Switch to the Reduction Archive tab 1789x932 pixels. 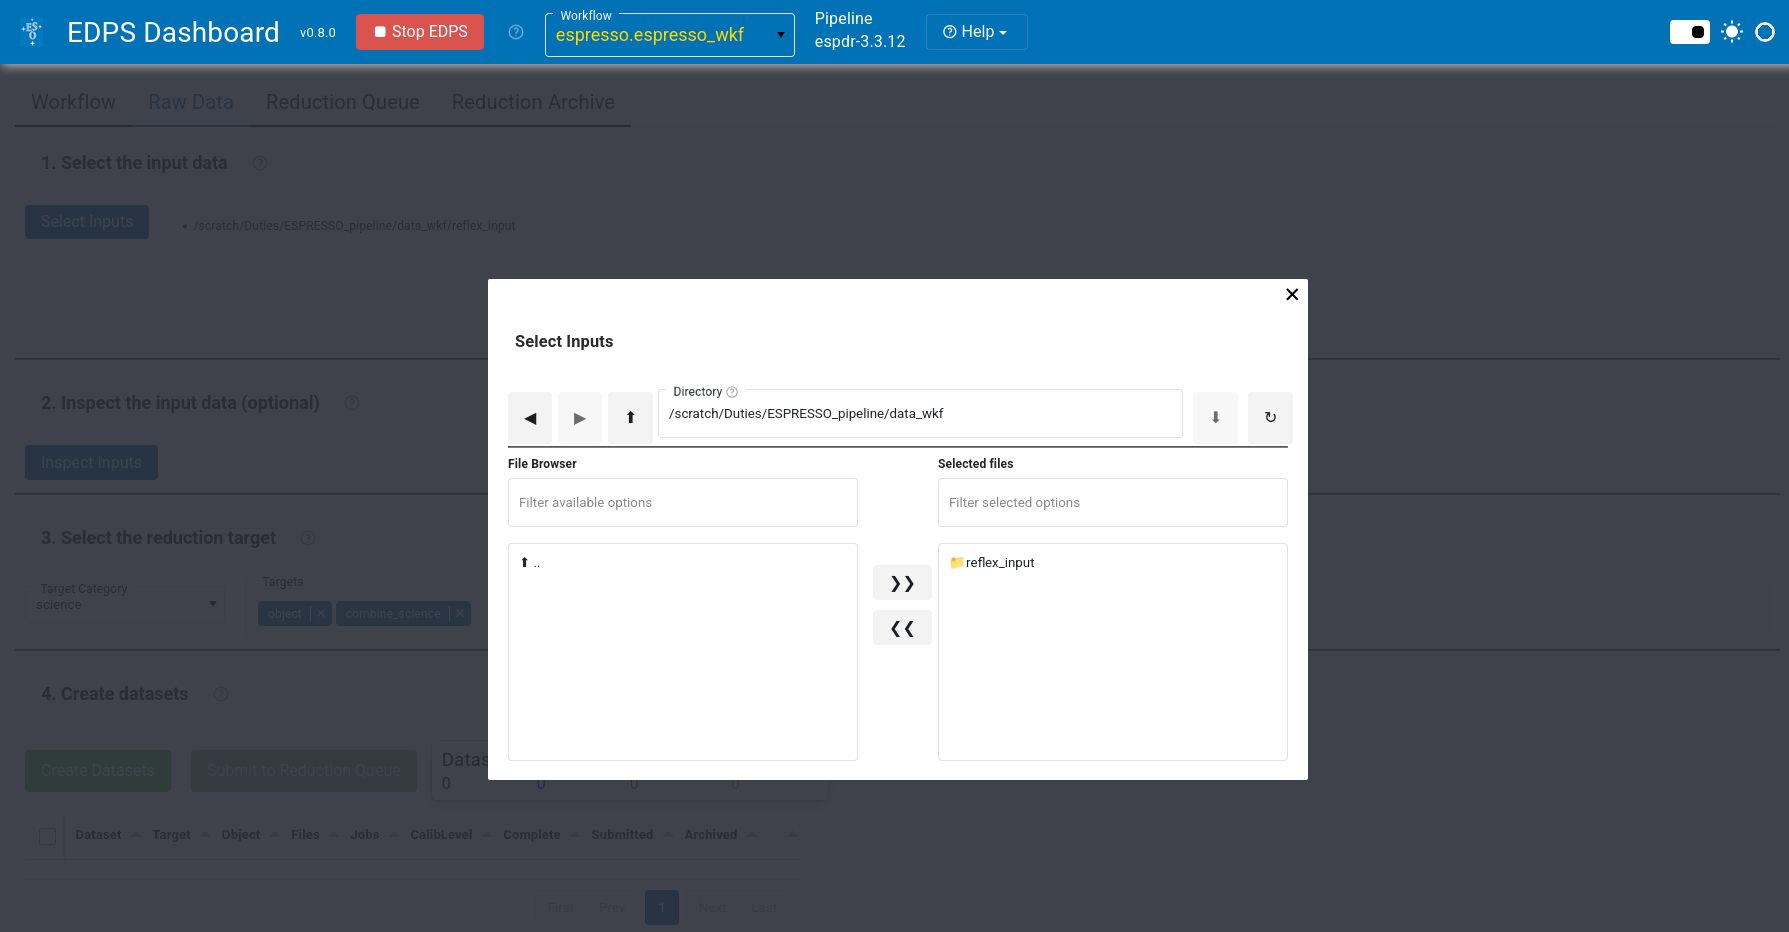pos(533,102)
